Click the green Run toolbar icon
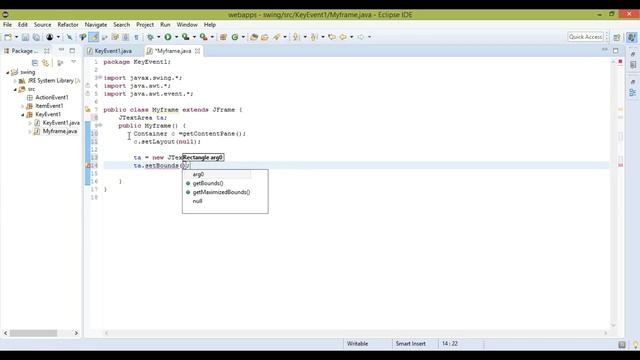This screenshot has height=360, width=640. click(x=168, y=37)
